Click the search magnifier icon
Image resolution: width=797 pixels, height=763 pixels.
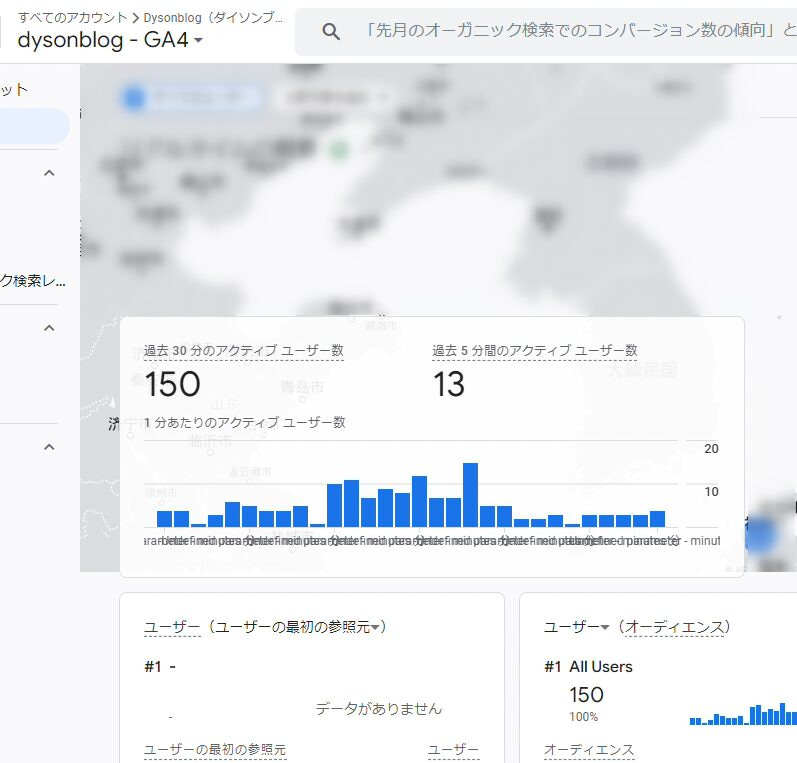pos(331,32)
